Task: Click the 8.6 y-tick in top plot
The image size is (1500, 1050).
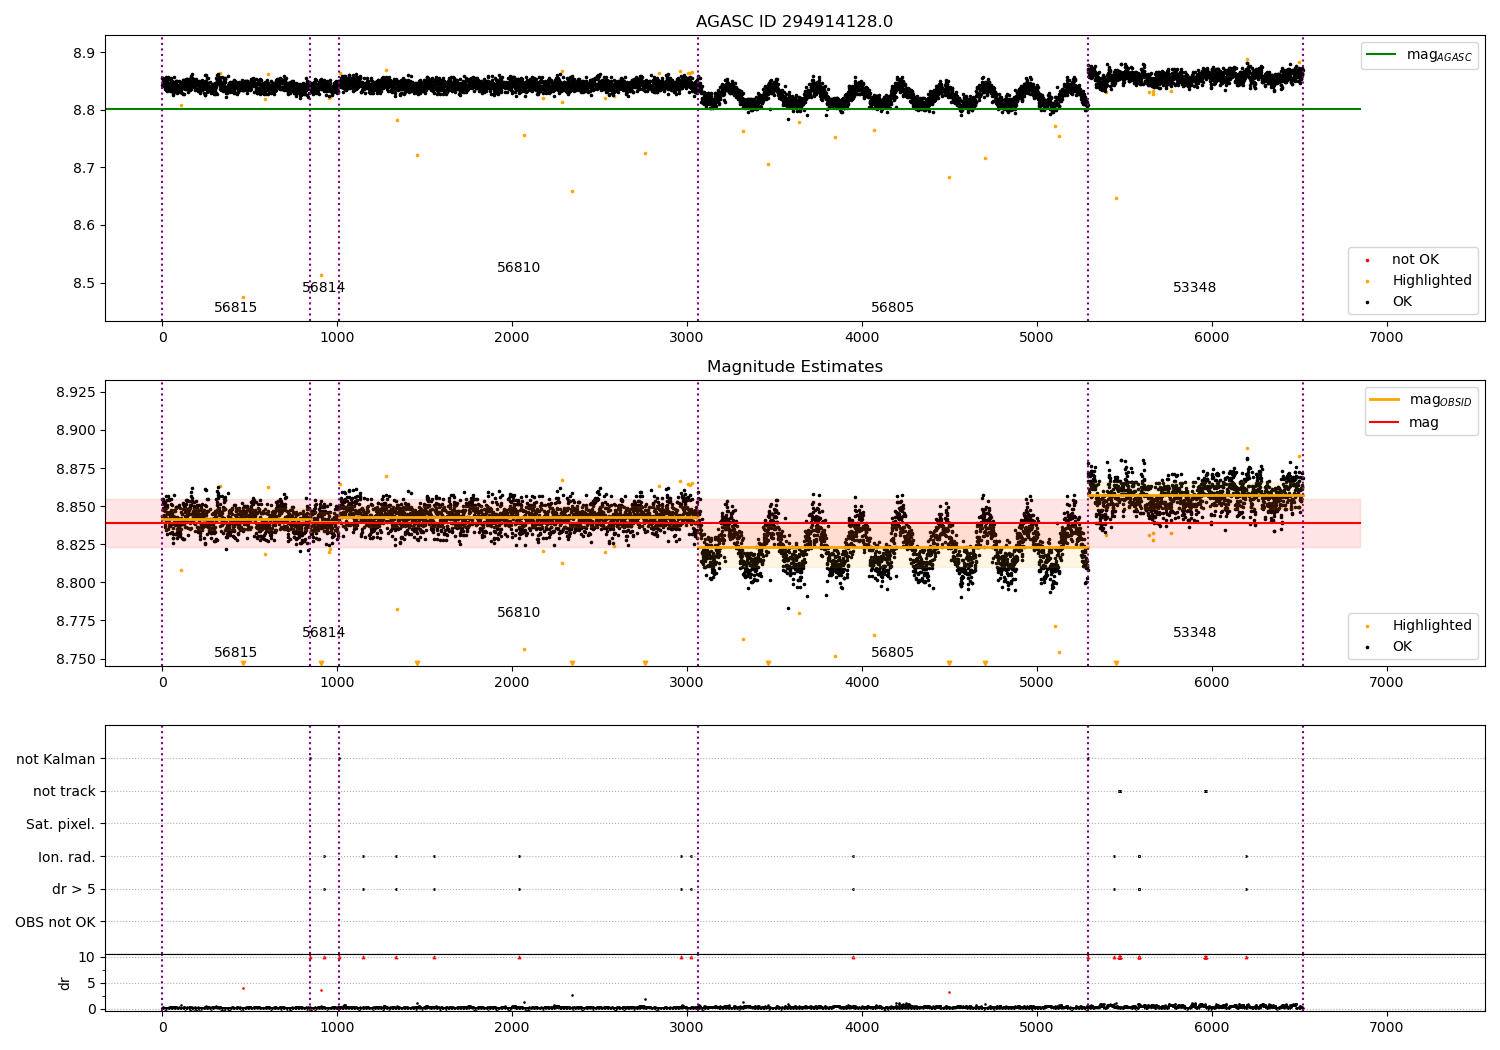Action: tap(83, 226)
